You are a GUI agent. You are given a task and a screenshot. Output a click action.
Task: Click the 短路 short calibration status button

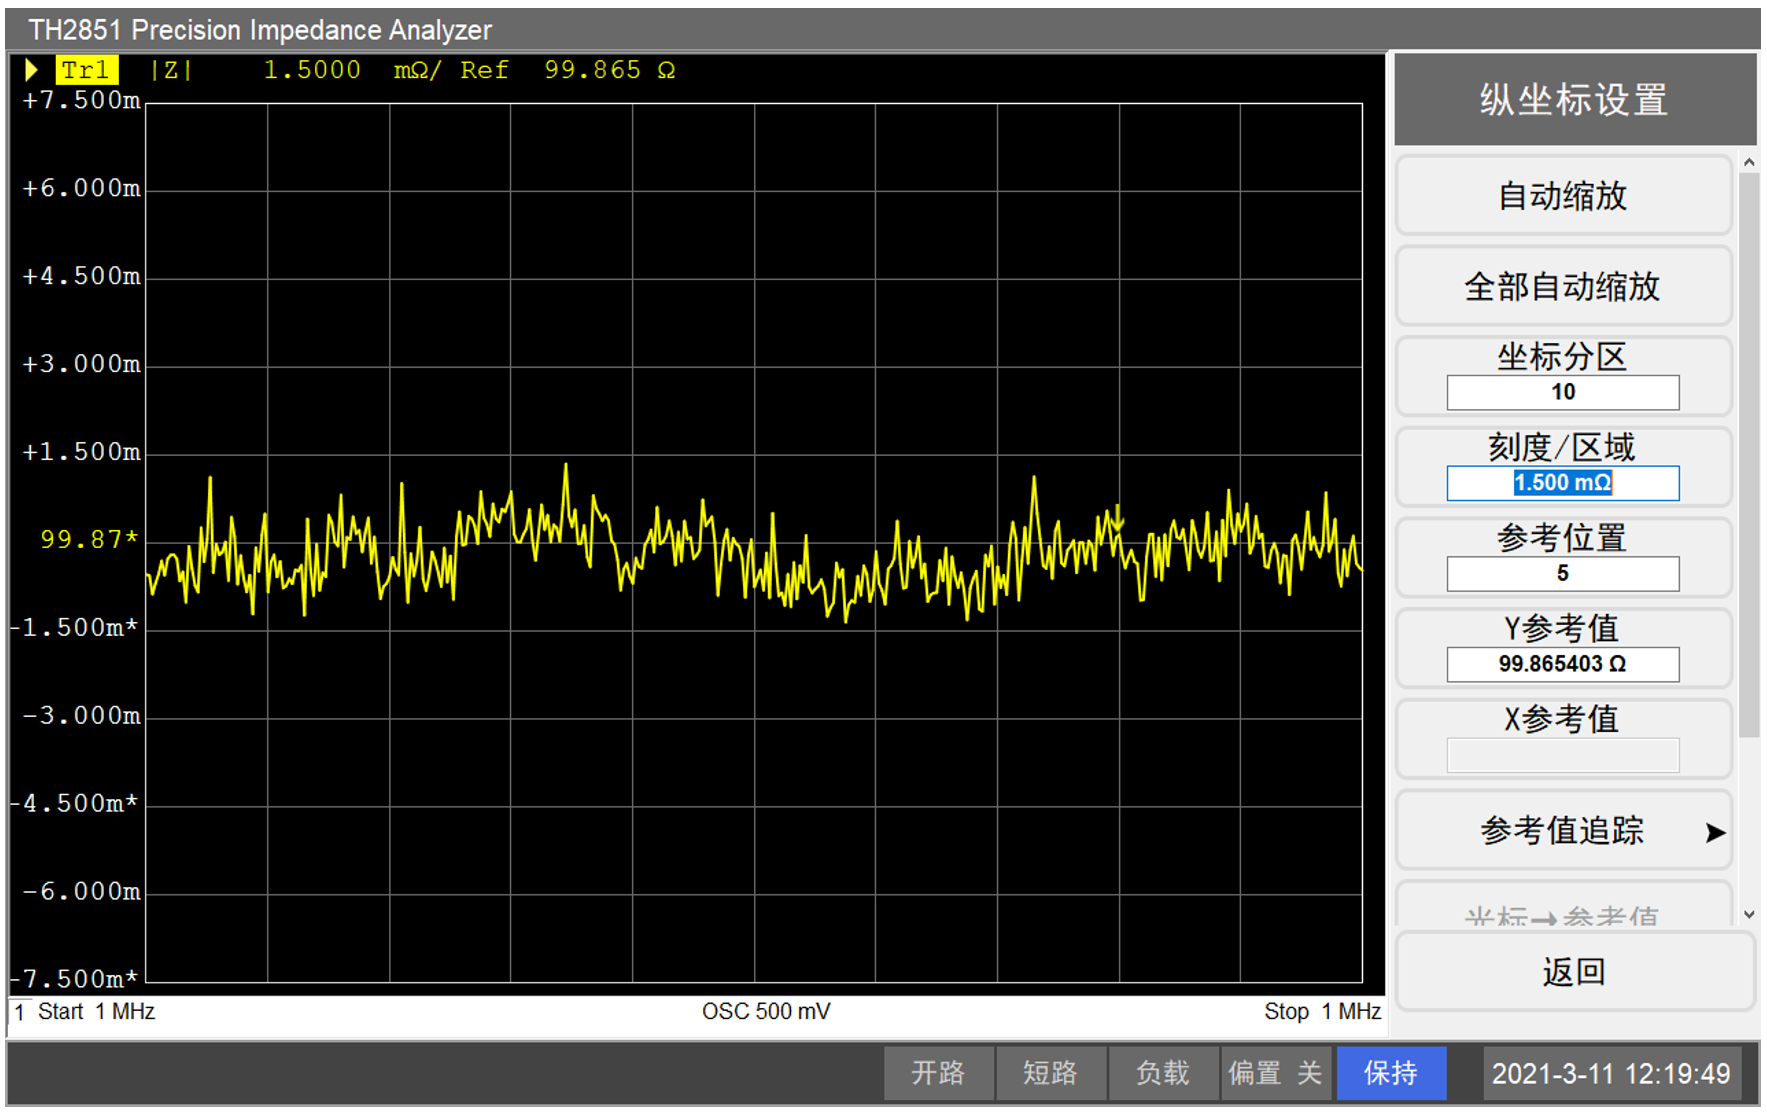click(x=1050, y=1073)
